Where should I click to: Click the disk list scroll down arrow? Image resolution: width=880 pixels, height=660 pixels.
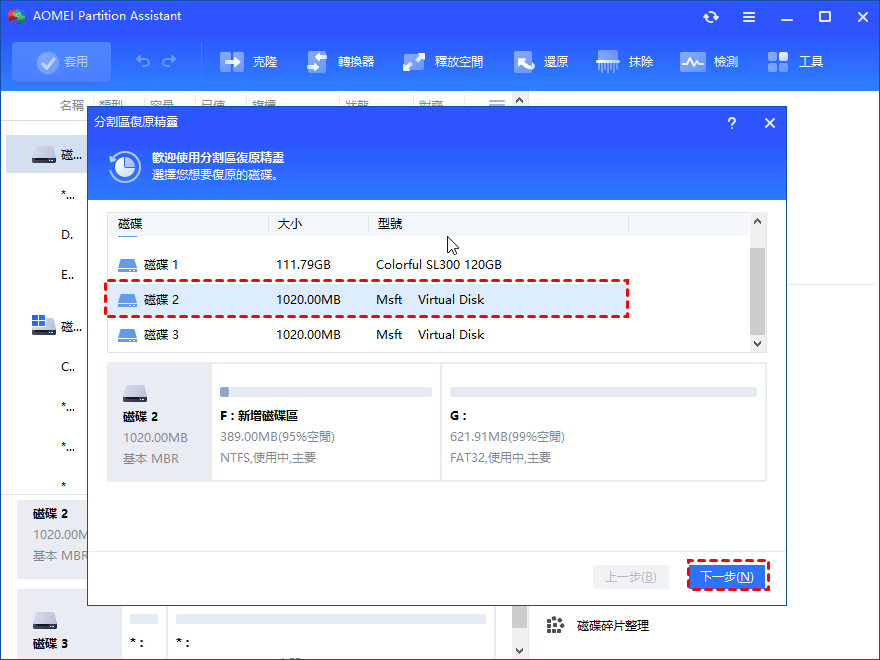pos(757,343)
